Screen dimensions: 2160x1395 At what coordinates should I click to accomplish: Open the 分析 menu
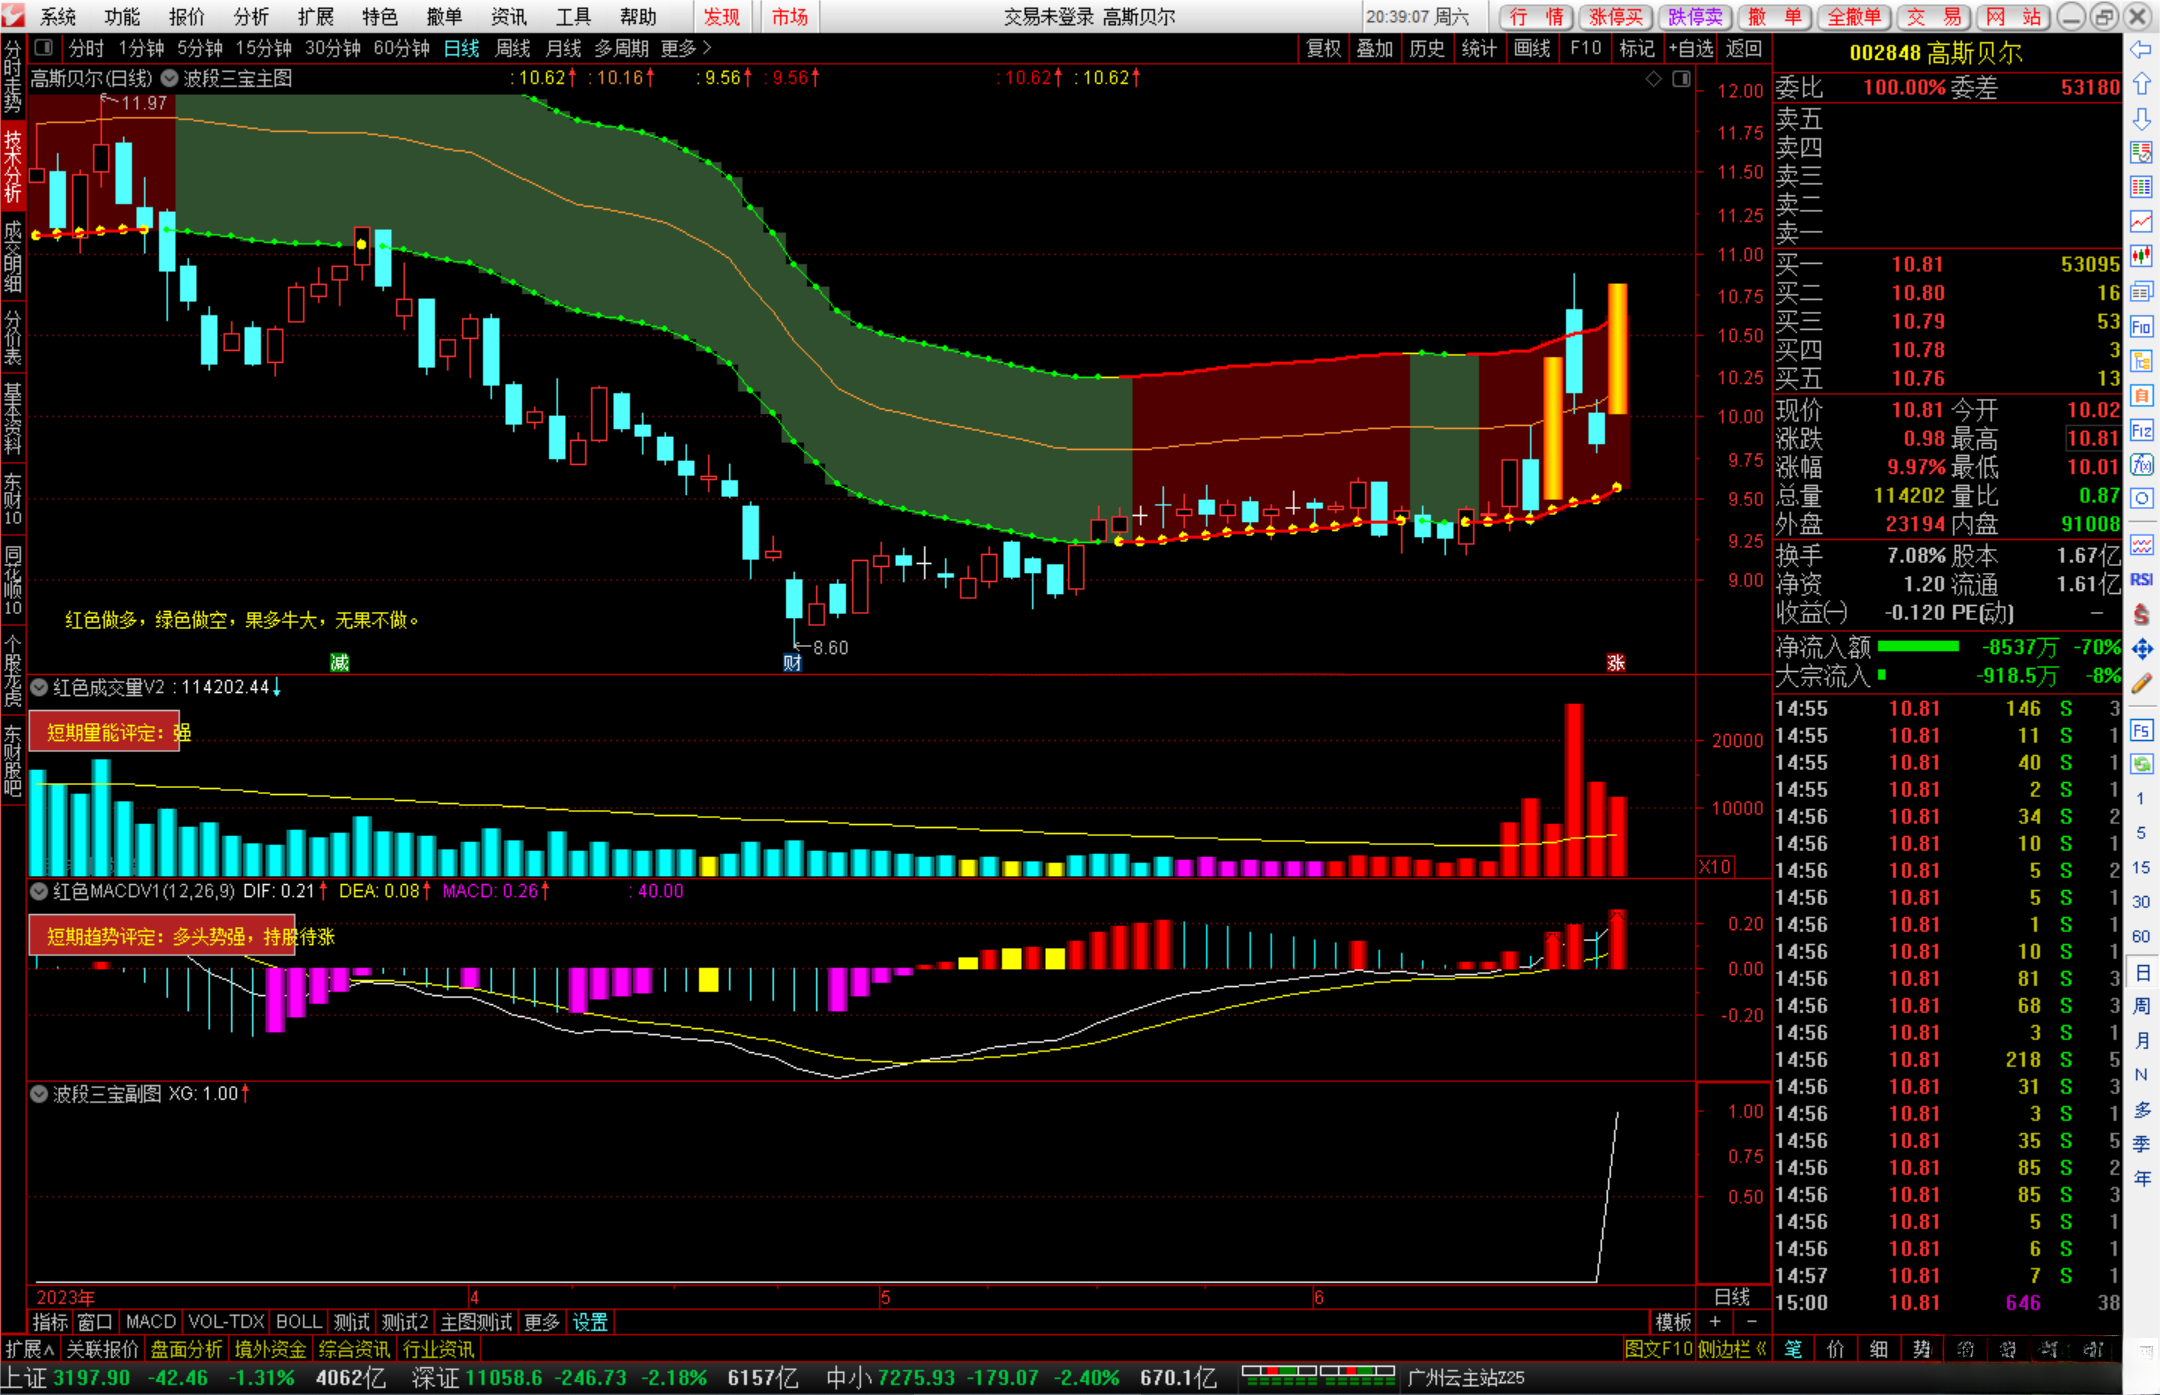[x=250, y=16]
